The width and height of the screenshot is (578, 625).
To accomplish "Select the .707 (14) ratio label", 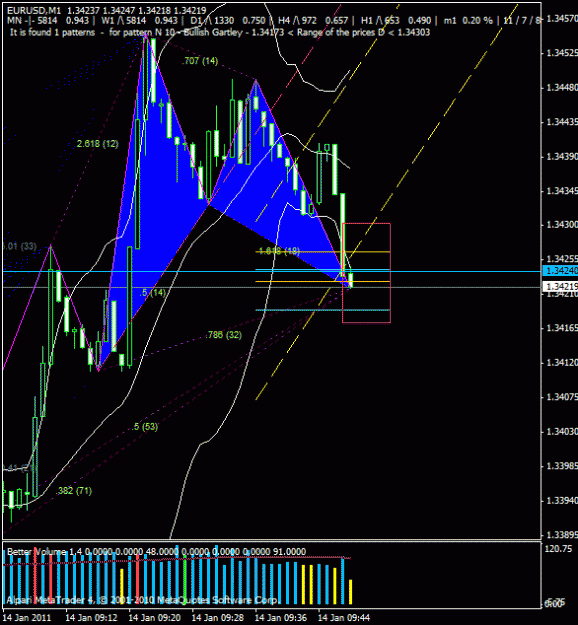I will 200,61.
